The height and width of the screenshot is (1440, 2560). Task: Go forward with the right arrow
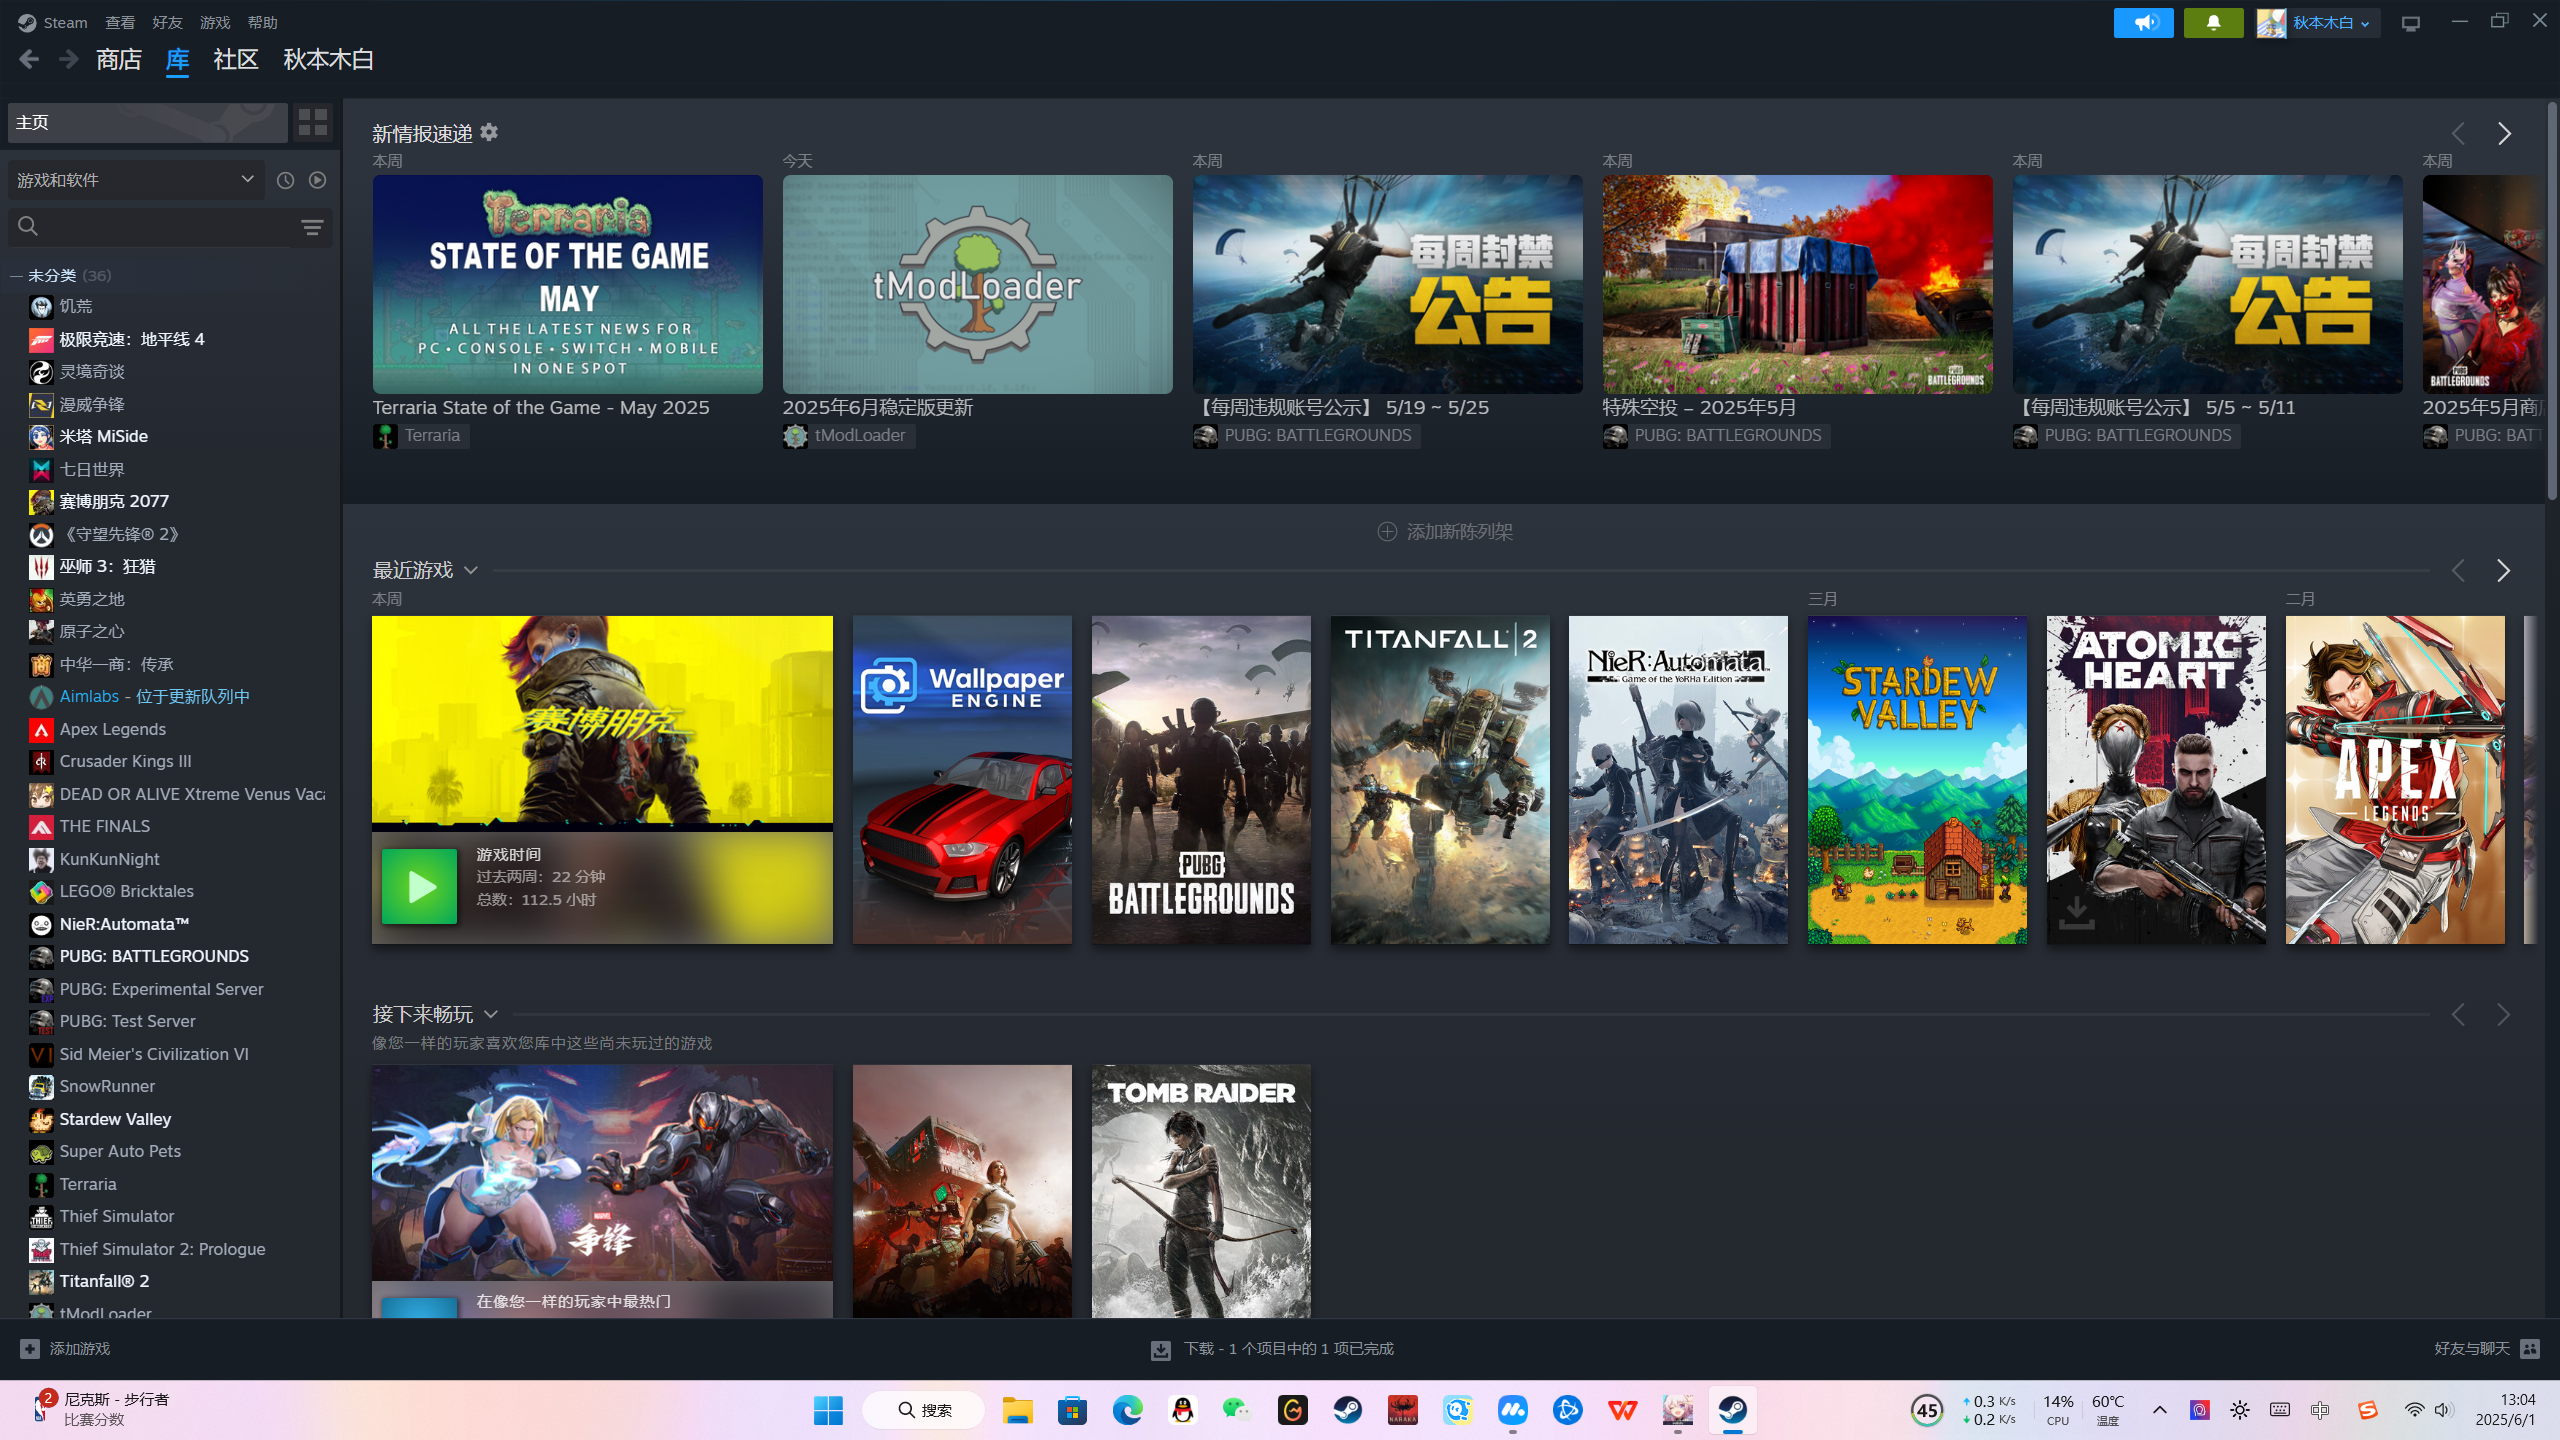[x=68, y=60]
